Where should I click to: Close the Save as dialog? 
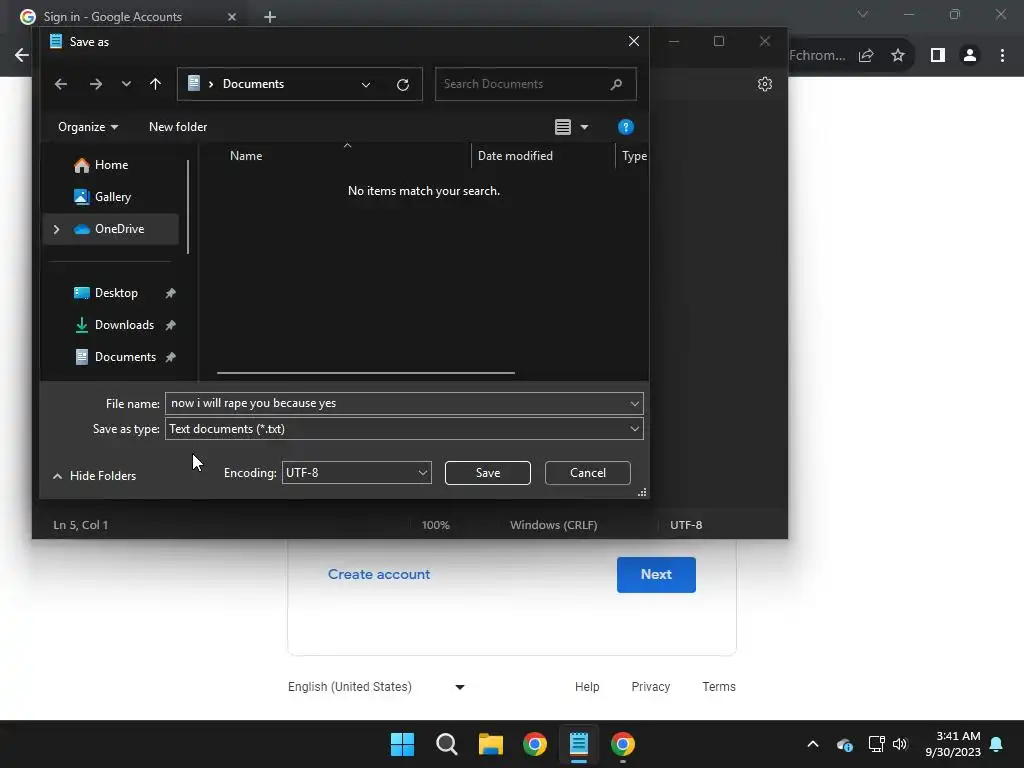pos(633,41)
